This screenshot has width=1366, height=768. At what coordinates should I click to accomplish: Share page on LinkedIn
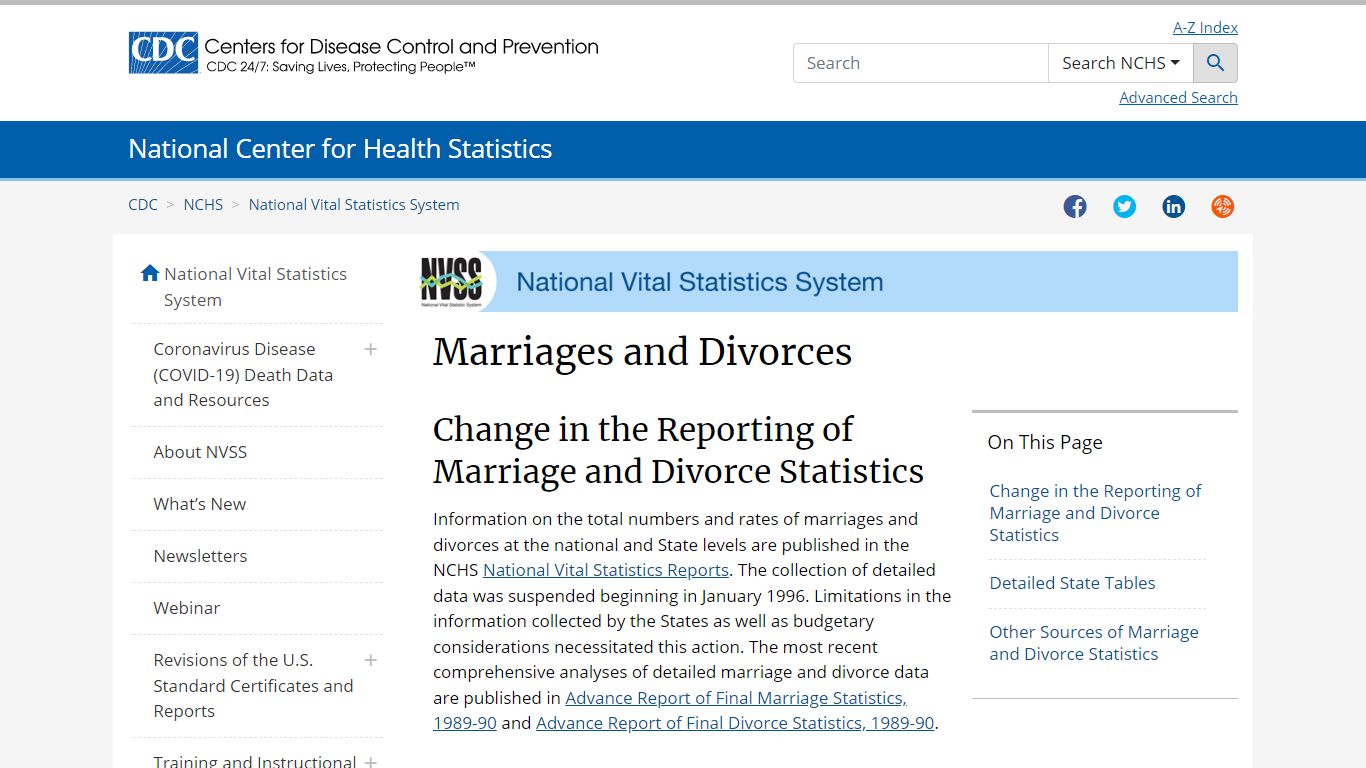[1173, 207]
